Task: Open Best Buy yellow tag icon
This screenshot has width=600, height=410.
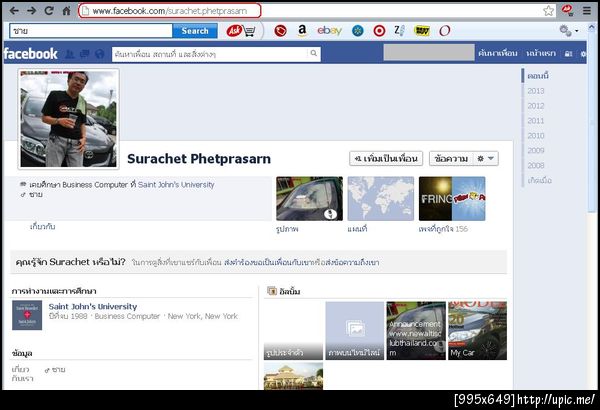Action: (x=422, y=31)
